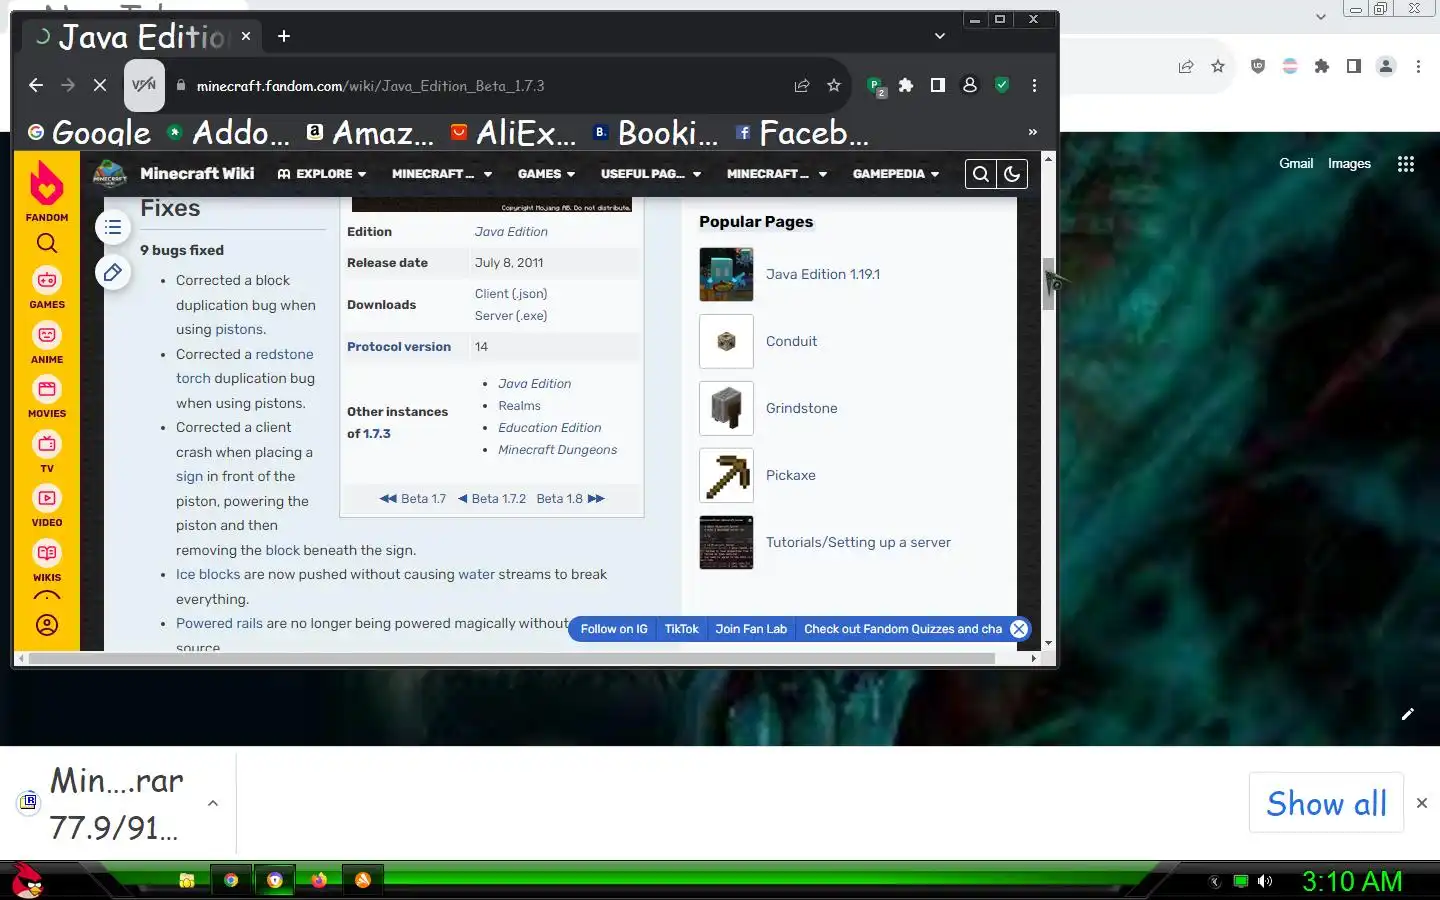Click Show all downloads
Image resolution: width=1440 pixels, height=900 pixels.
coord(1326,803)
